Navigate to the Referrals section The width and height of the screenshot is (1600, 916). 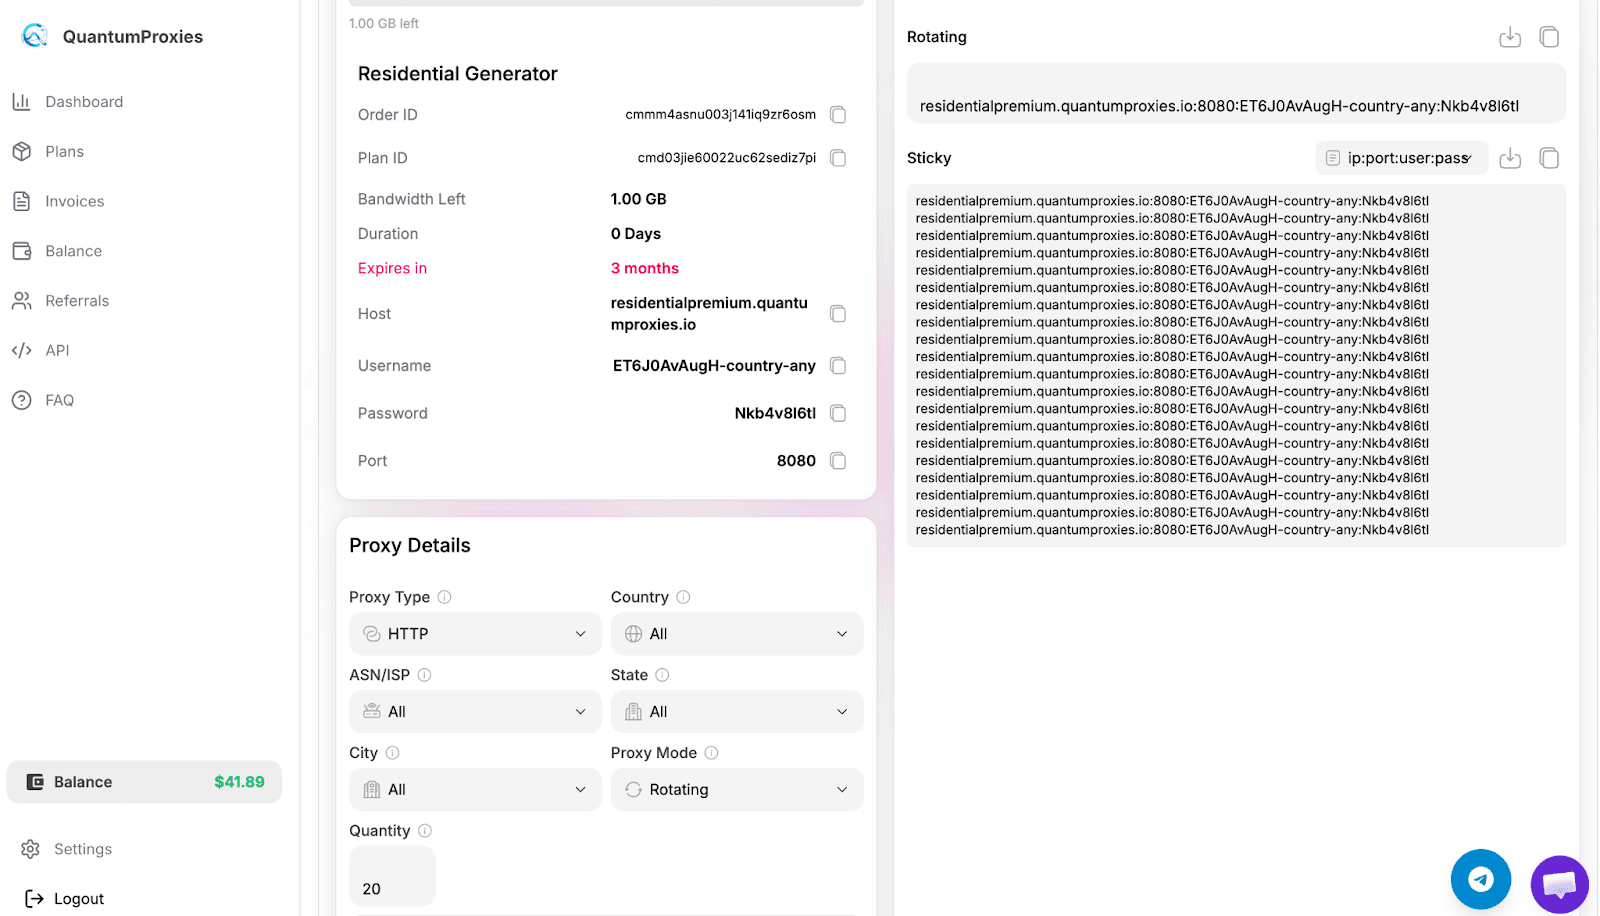click(77, 301)
